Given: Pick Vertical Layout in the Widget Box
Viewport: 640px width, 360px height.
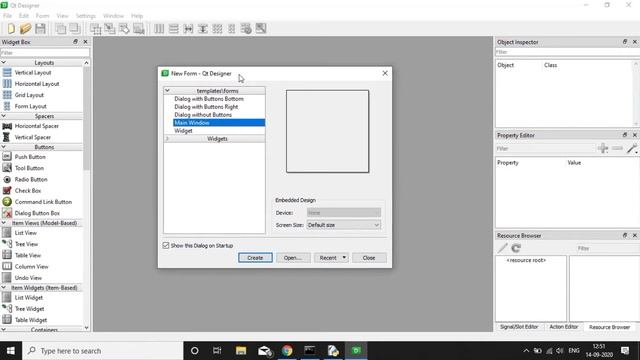Looking at the screenshot, I should pos(33,73).
